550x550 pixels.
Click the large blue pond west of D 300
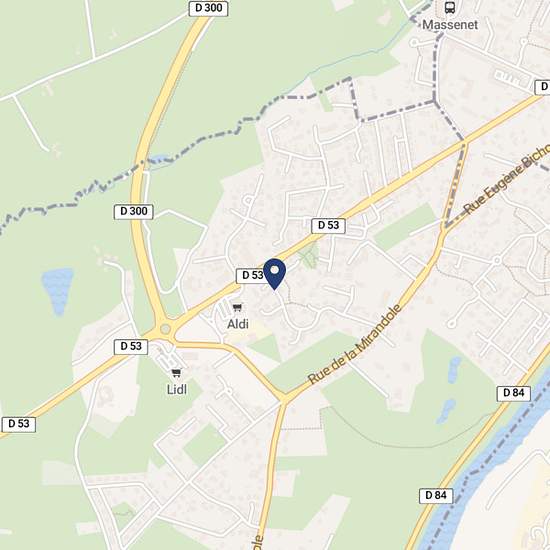tap(57, 291)
